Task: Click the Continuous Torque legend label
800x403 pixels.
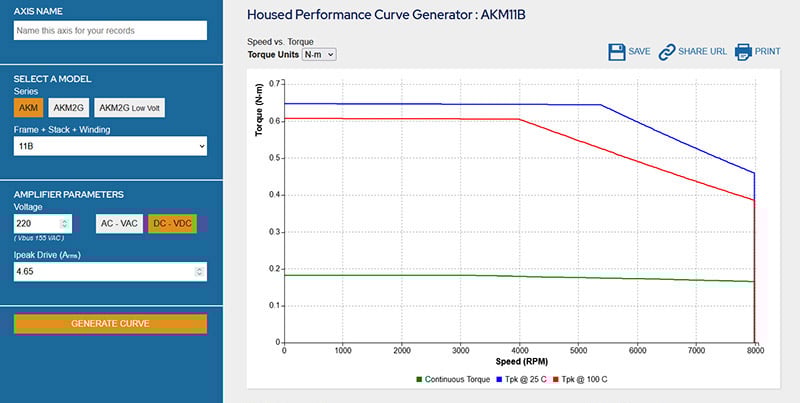Action: pyautogui.click(x=457, y=380)
